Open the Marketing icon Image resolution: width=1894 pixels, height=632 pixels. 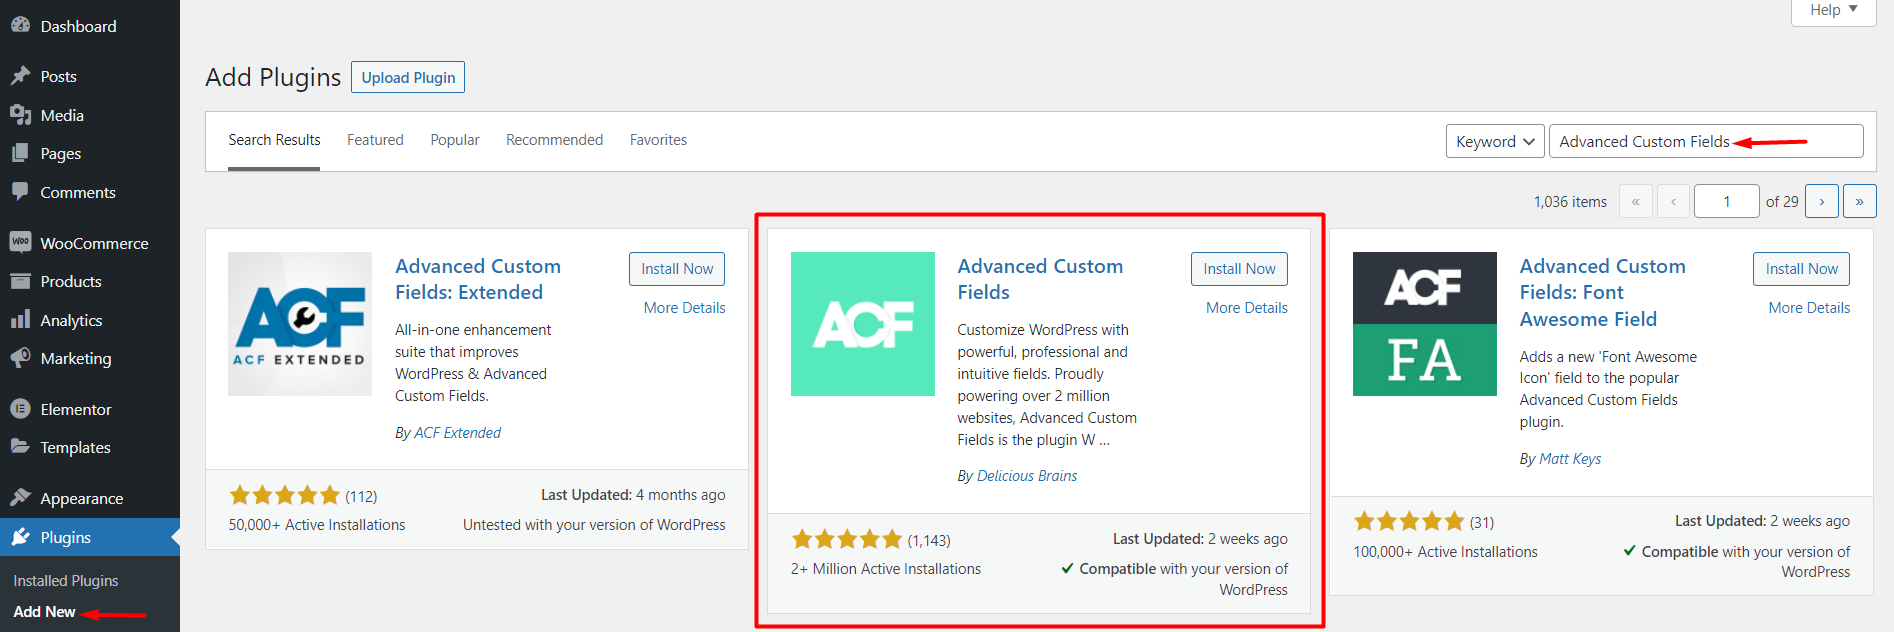[x=23, y=358]
